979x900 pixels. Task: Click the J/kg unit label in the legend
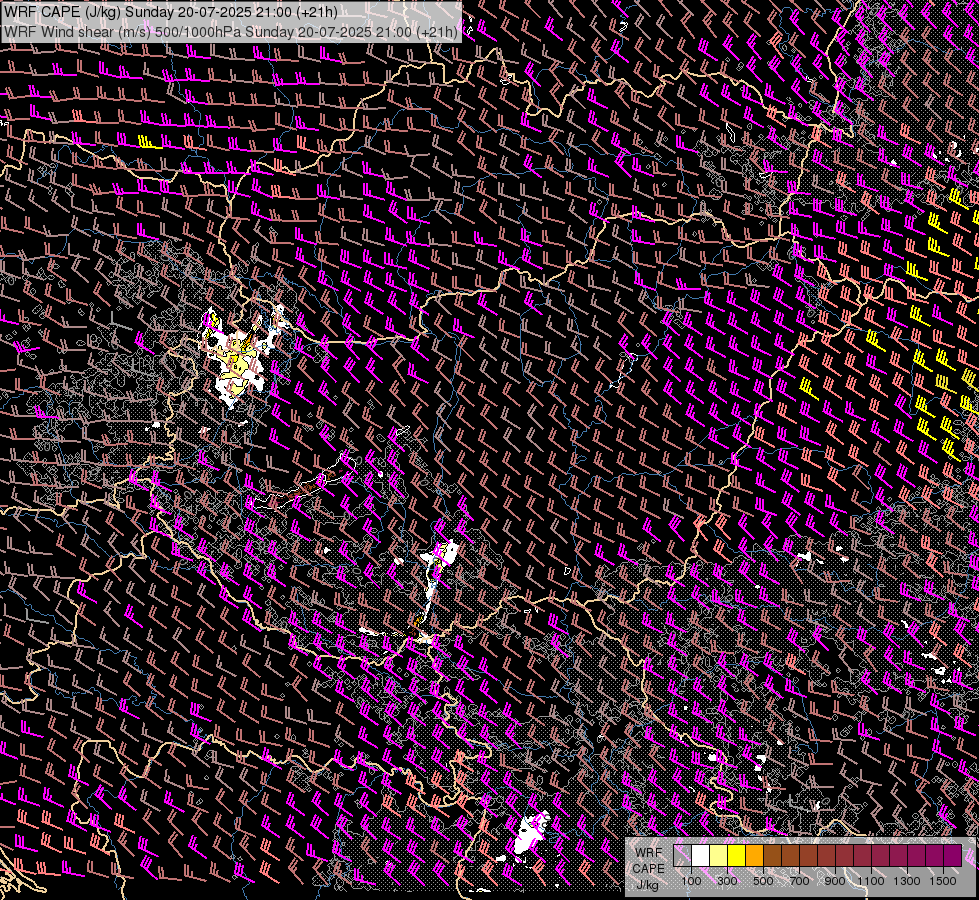coord(647,885)
